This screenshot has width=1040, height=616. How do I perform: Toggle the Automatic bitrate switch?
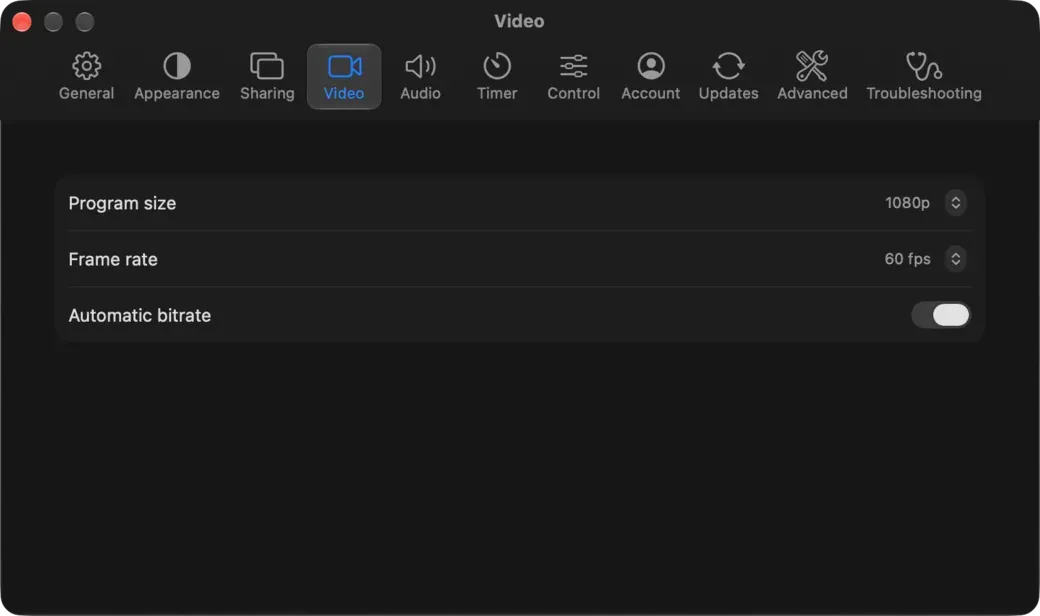click(940, 315)
